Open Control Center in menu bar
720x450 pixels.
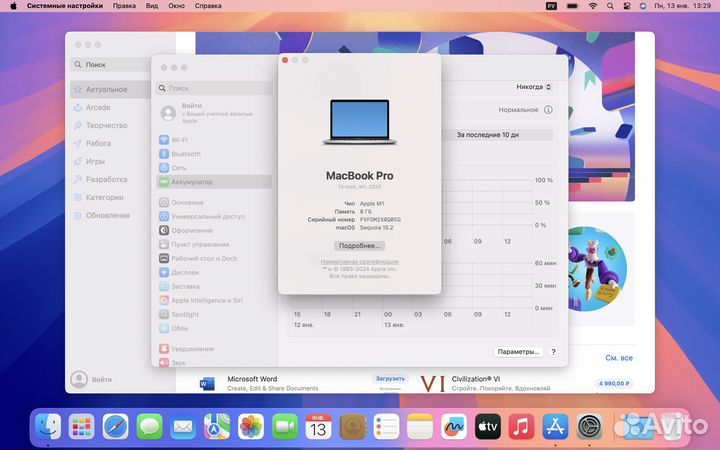[627, 6]
